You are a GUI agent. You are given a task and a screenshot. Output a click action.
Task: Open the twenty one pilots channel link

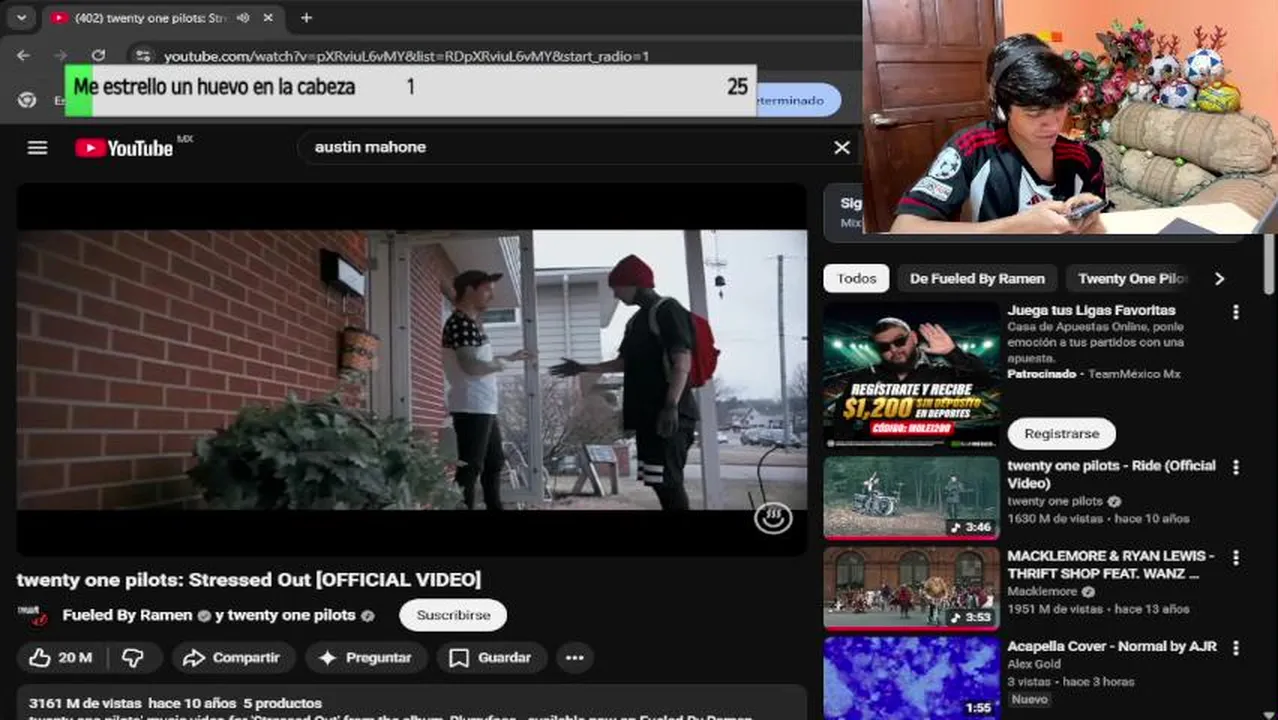coord(292,615)
